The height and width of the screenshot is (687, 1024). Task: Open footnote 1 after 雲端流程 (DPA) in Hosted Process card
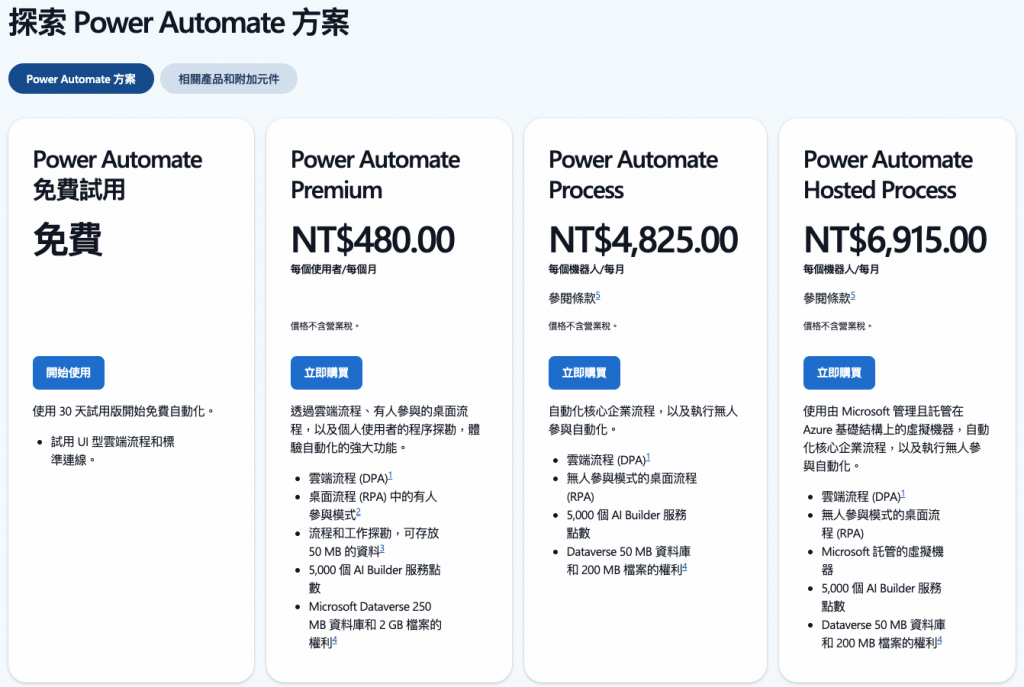point(903,494)
